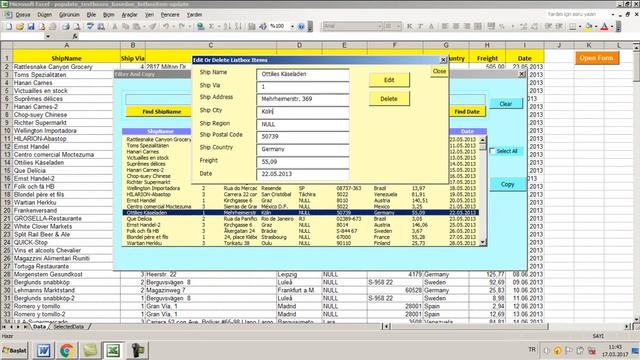This screenshot has width=640, height=360.
Task: Expand the Undo history dropdown arrow
Action: (x=173, y=27)
